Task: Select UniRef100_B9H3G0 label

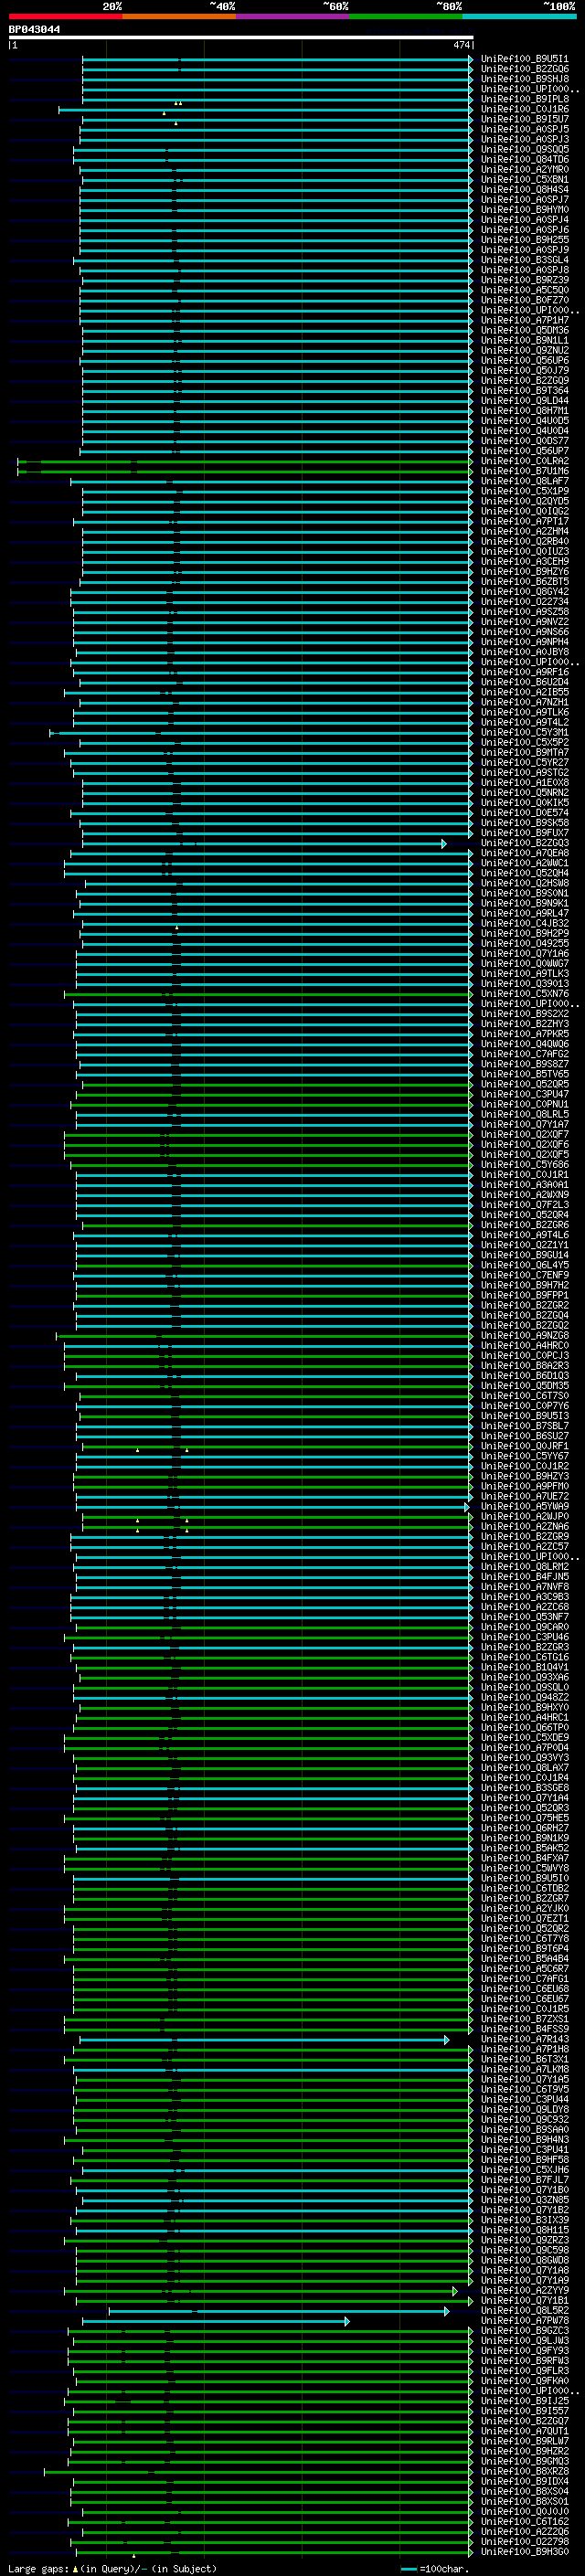Action: point(524,2552)
